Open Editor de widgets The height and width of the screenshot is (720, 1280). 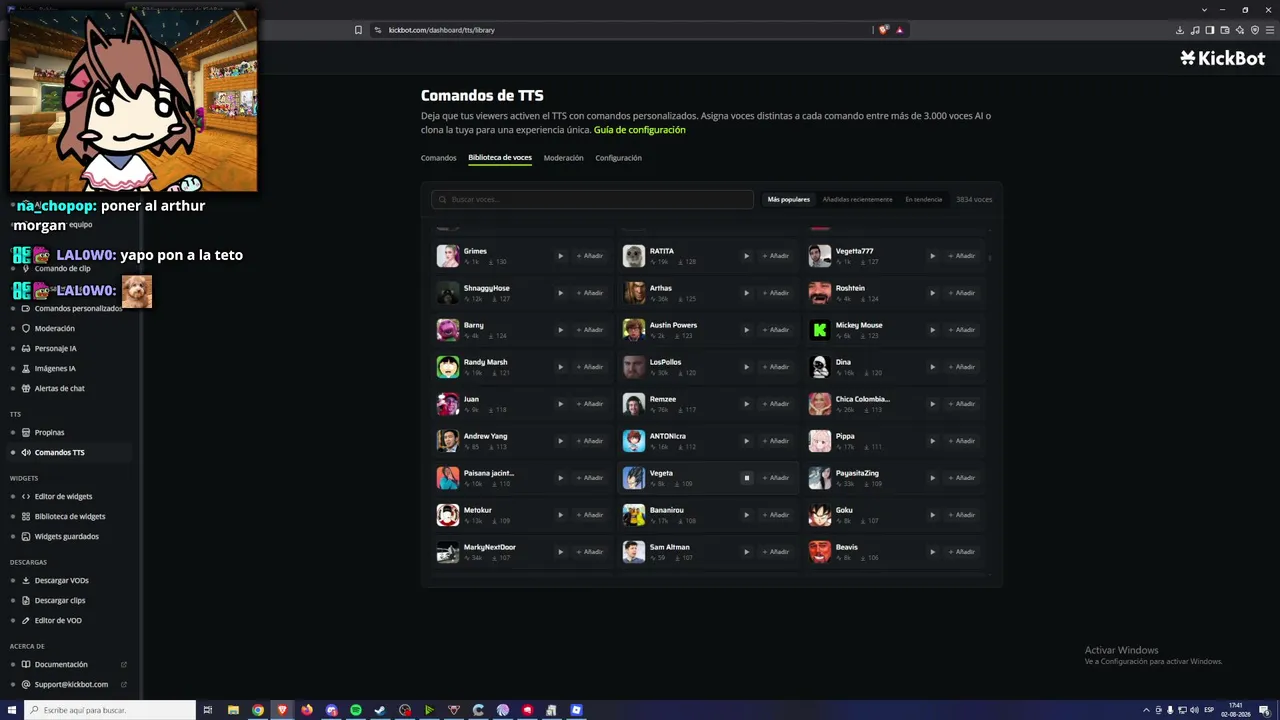67,496
